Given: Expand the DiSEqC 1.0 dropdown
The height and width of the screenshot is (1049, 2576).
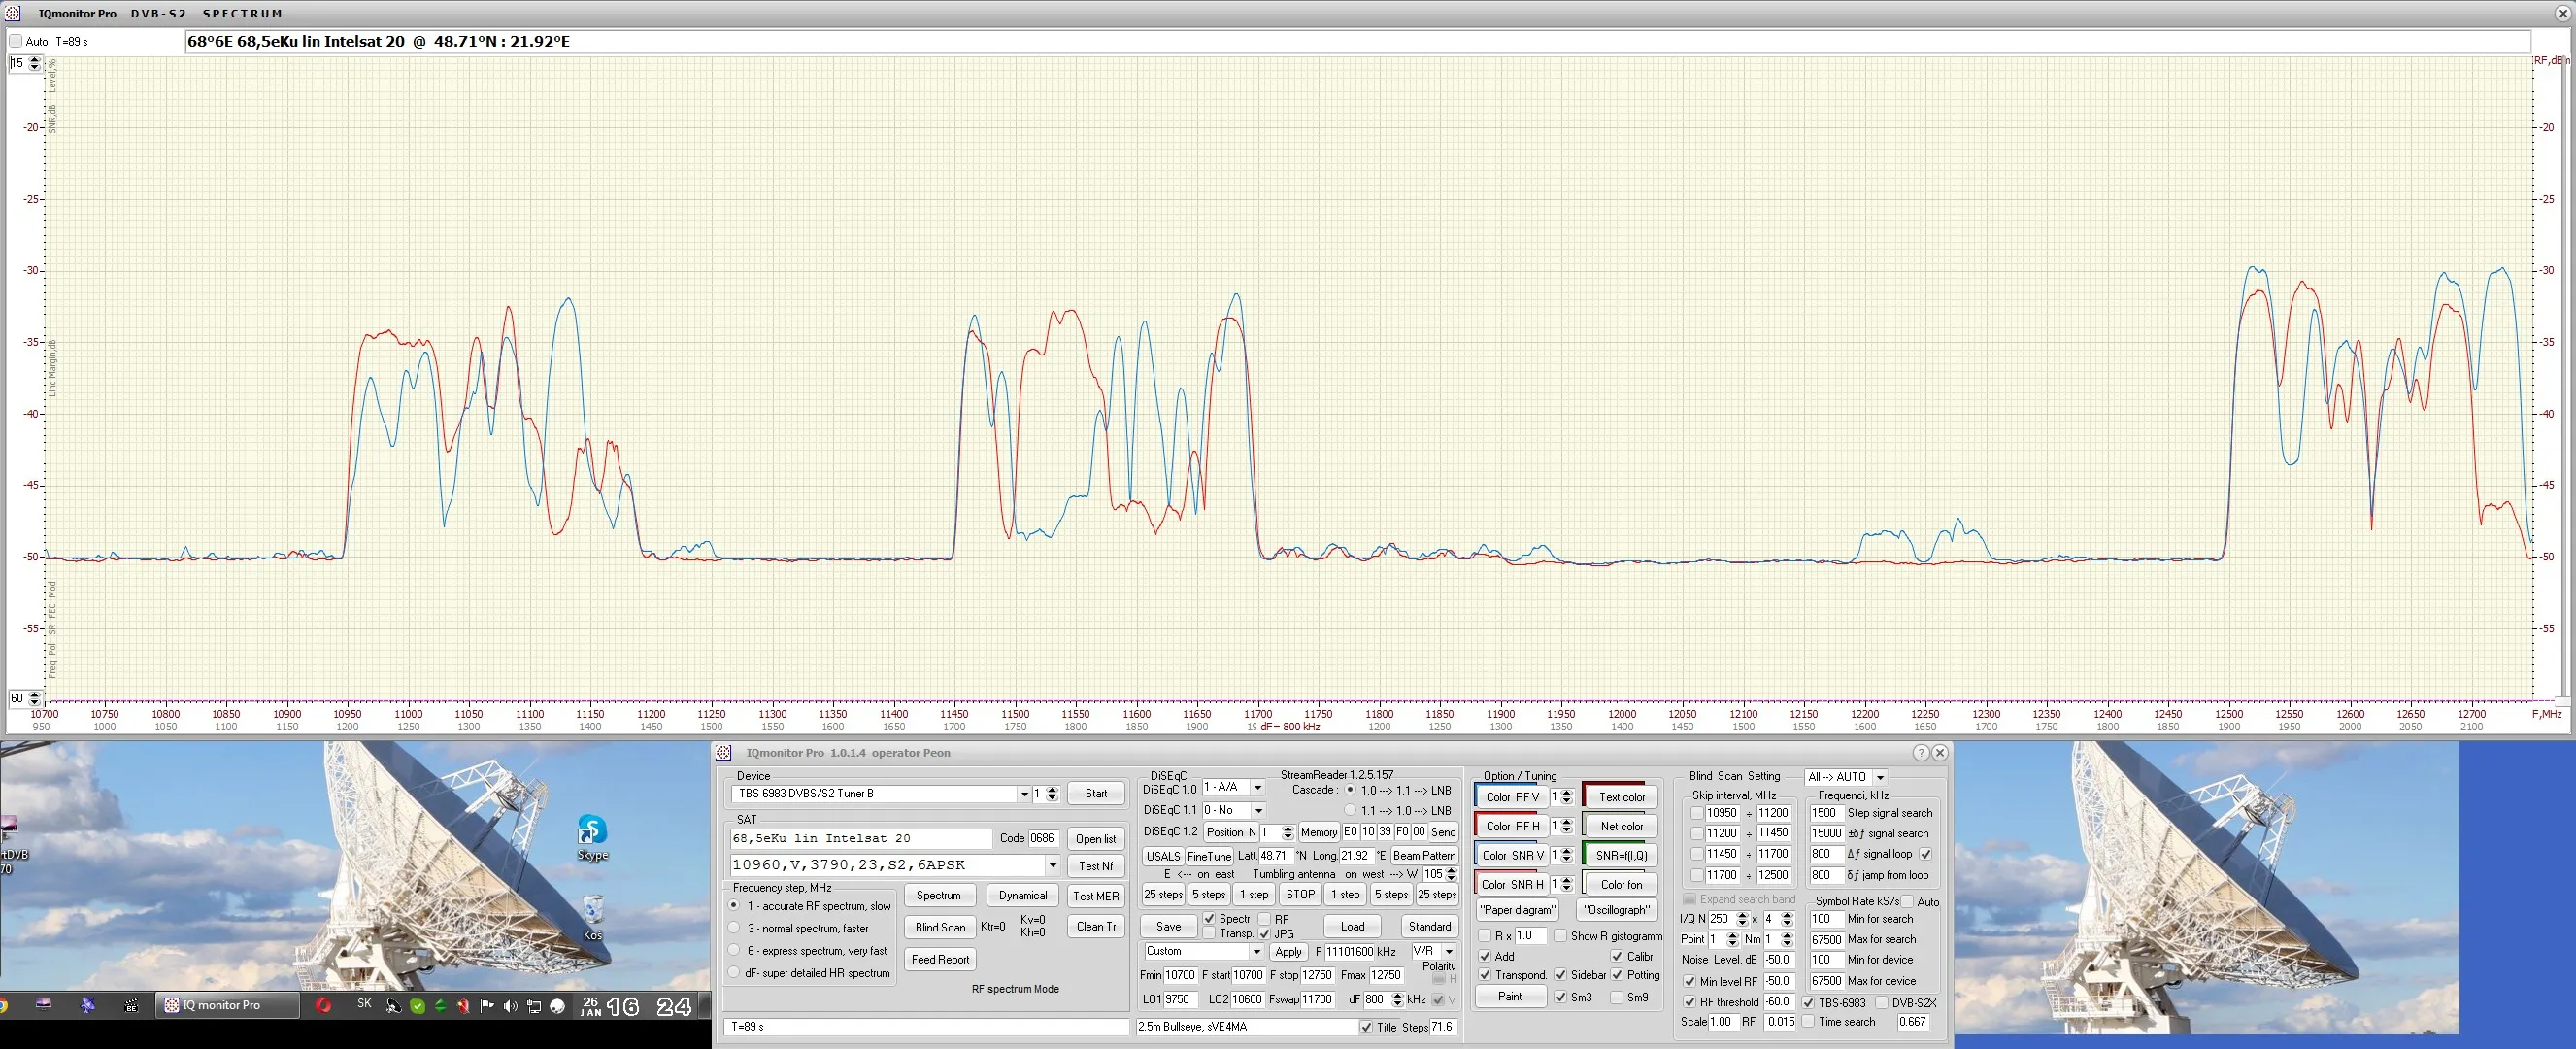Looking at the screenshot, I should point(1257,788).
